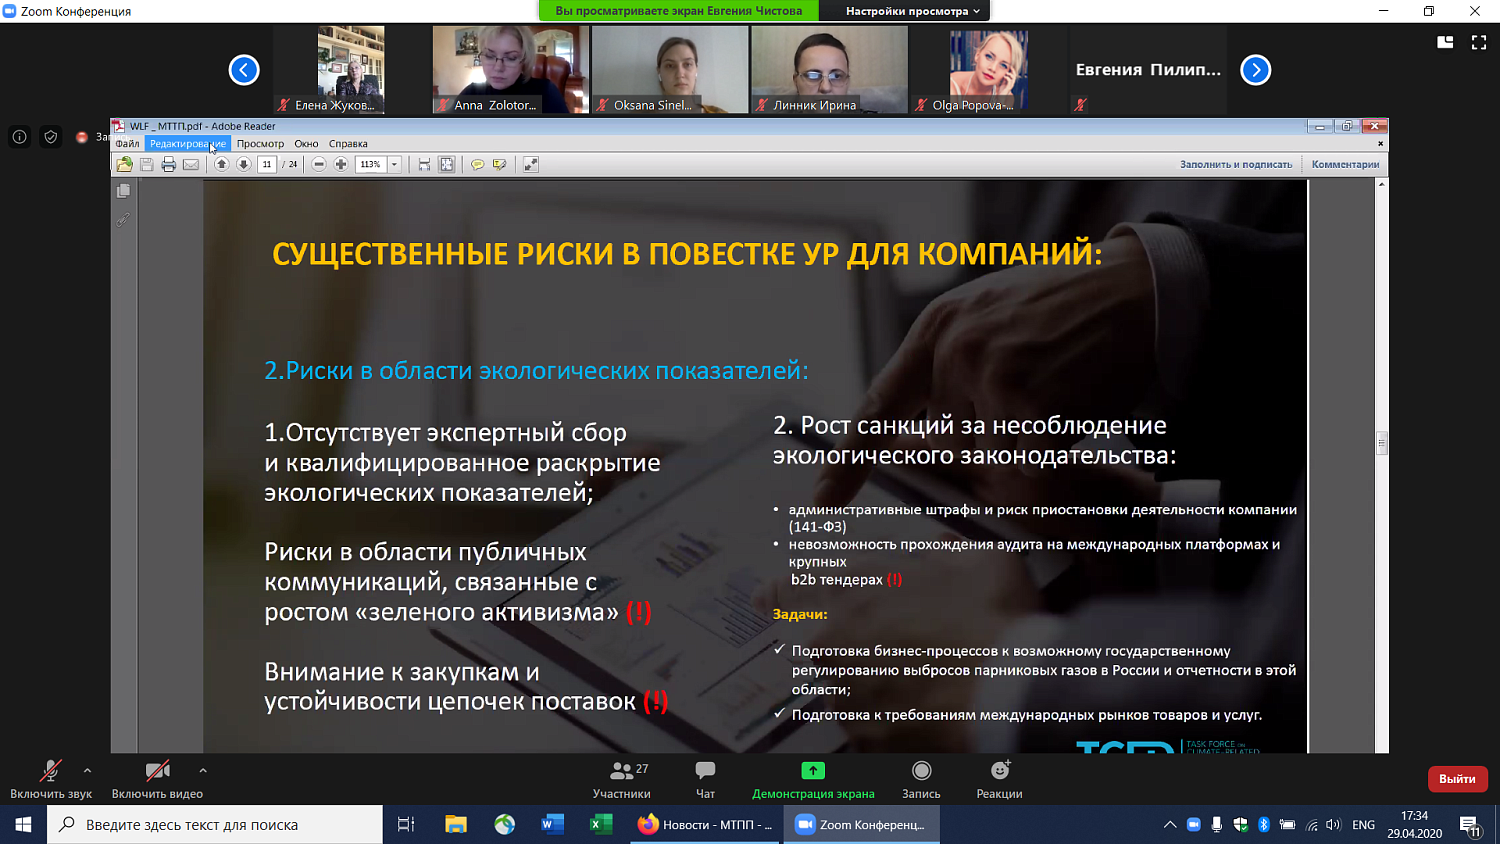Viewport: 1500px width, 844px height.
Task: Open the Редактирование menu
Action: click(188, 144)
